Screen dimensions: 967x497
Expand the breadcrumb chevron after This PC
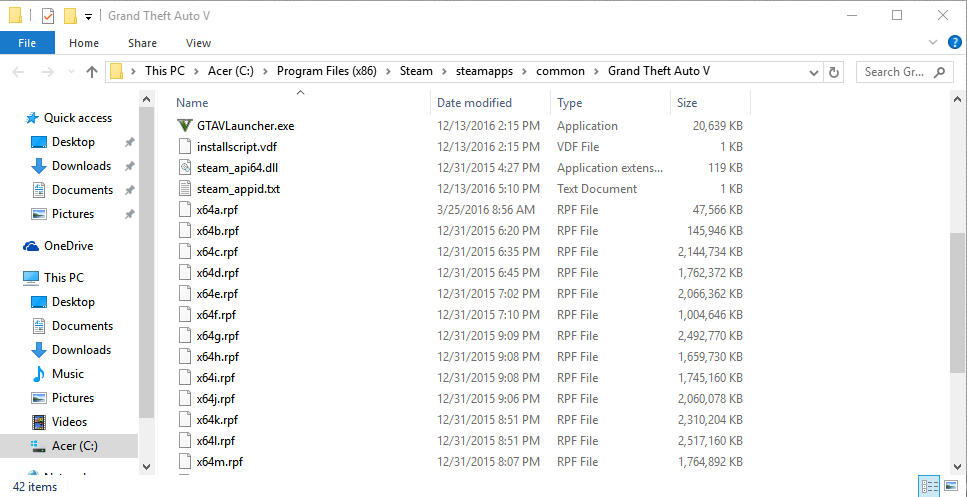195,72
